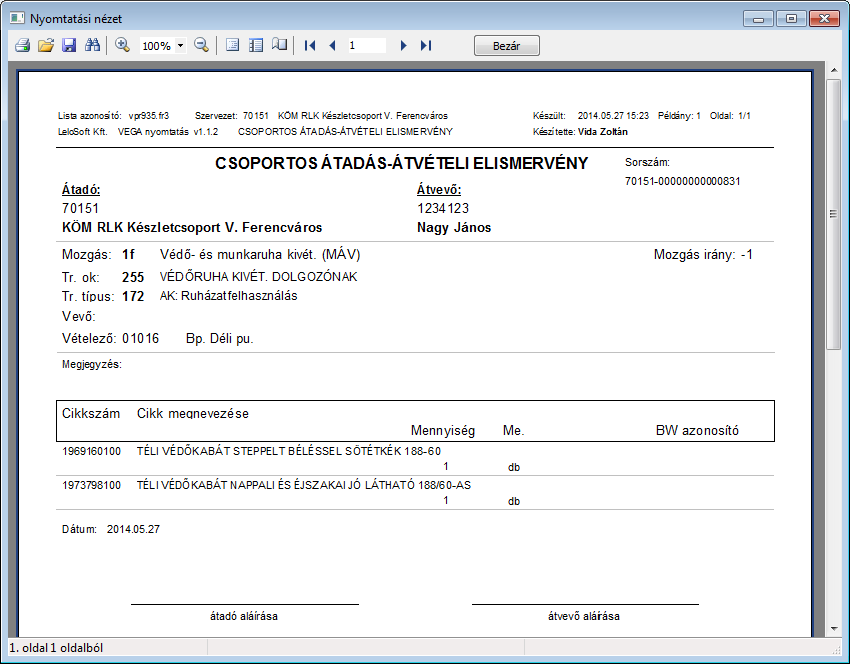This screenshot has height=664, width=850.
Task: Click 'Mennyiség' column header
Action: [443, 431]
